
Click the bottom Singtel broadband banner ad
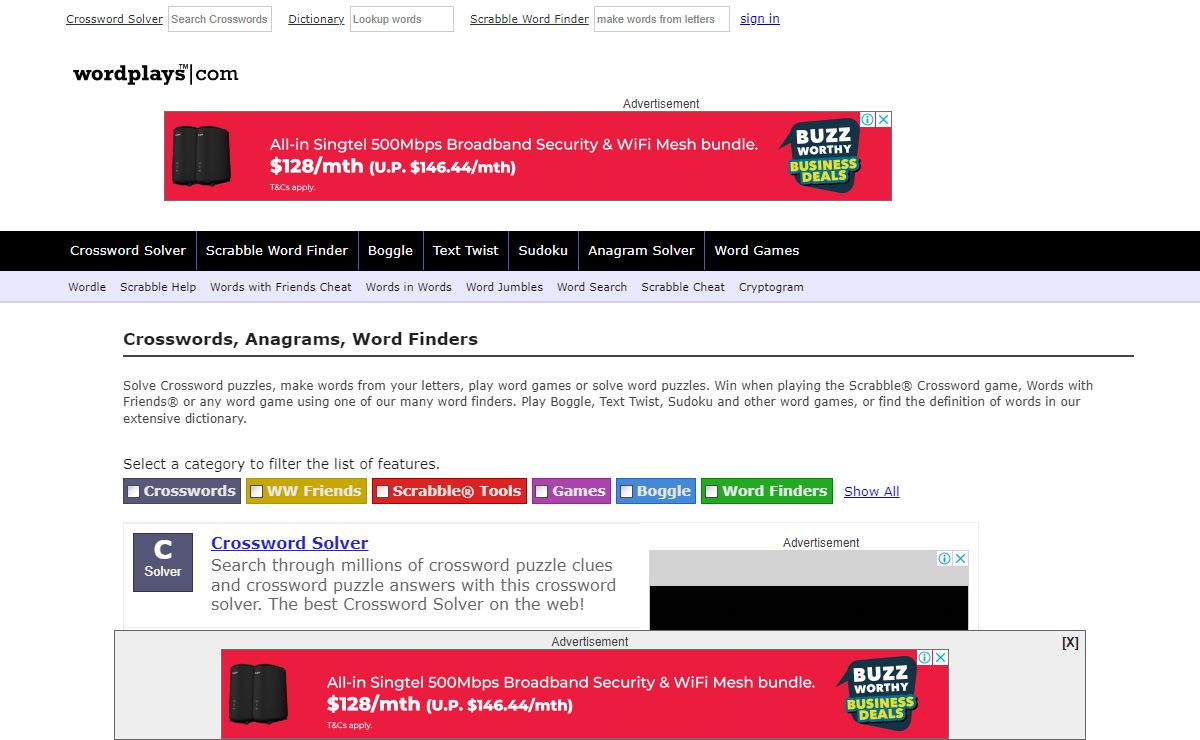pyautogui.click(x=585, y=694)
